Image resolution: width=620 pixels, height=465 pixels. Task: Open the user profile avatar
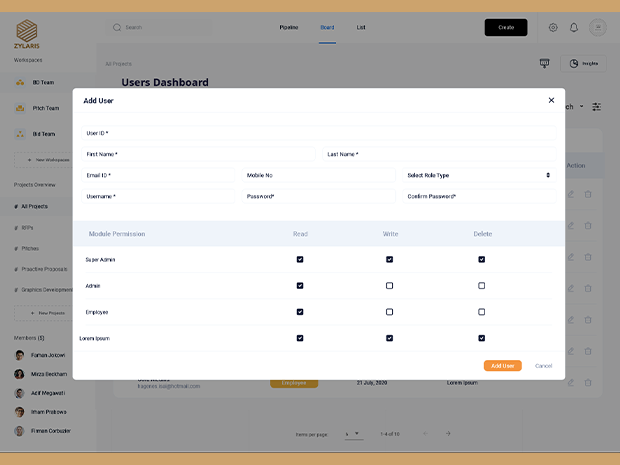(598, 28)
